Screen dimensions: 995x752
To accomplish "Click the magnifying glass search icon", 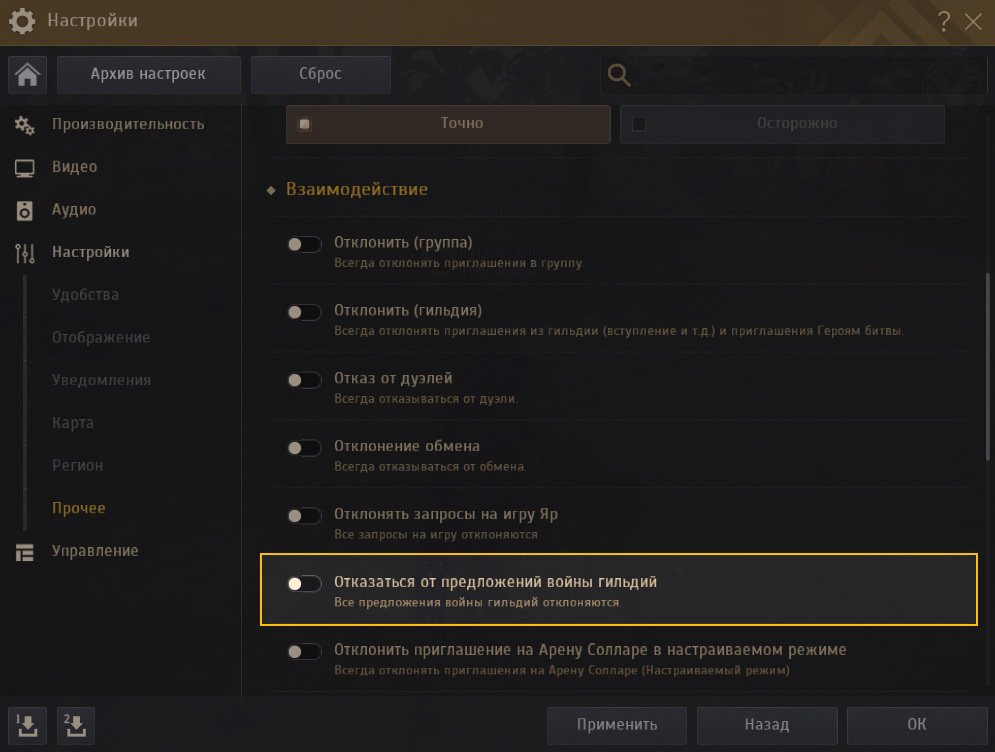I will tap(619, 75).
